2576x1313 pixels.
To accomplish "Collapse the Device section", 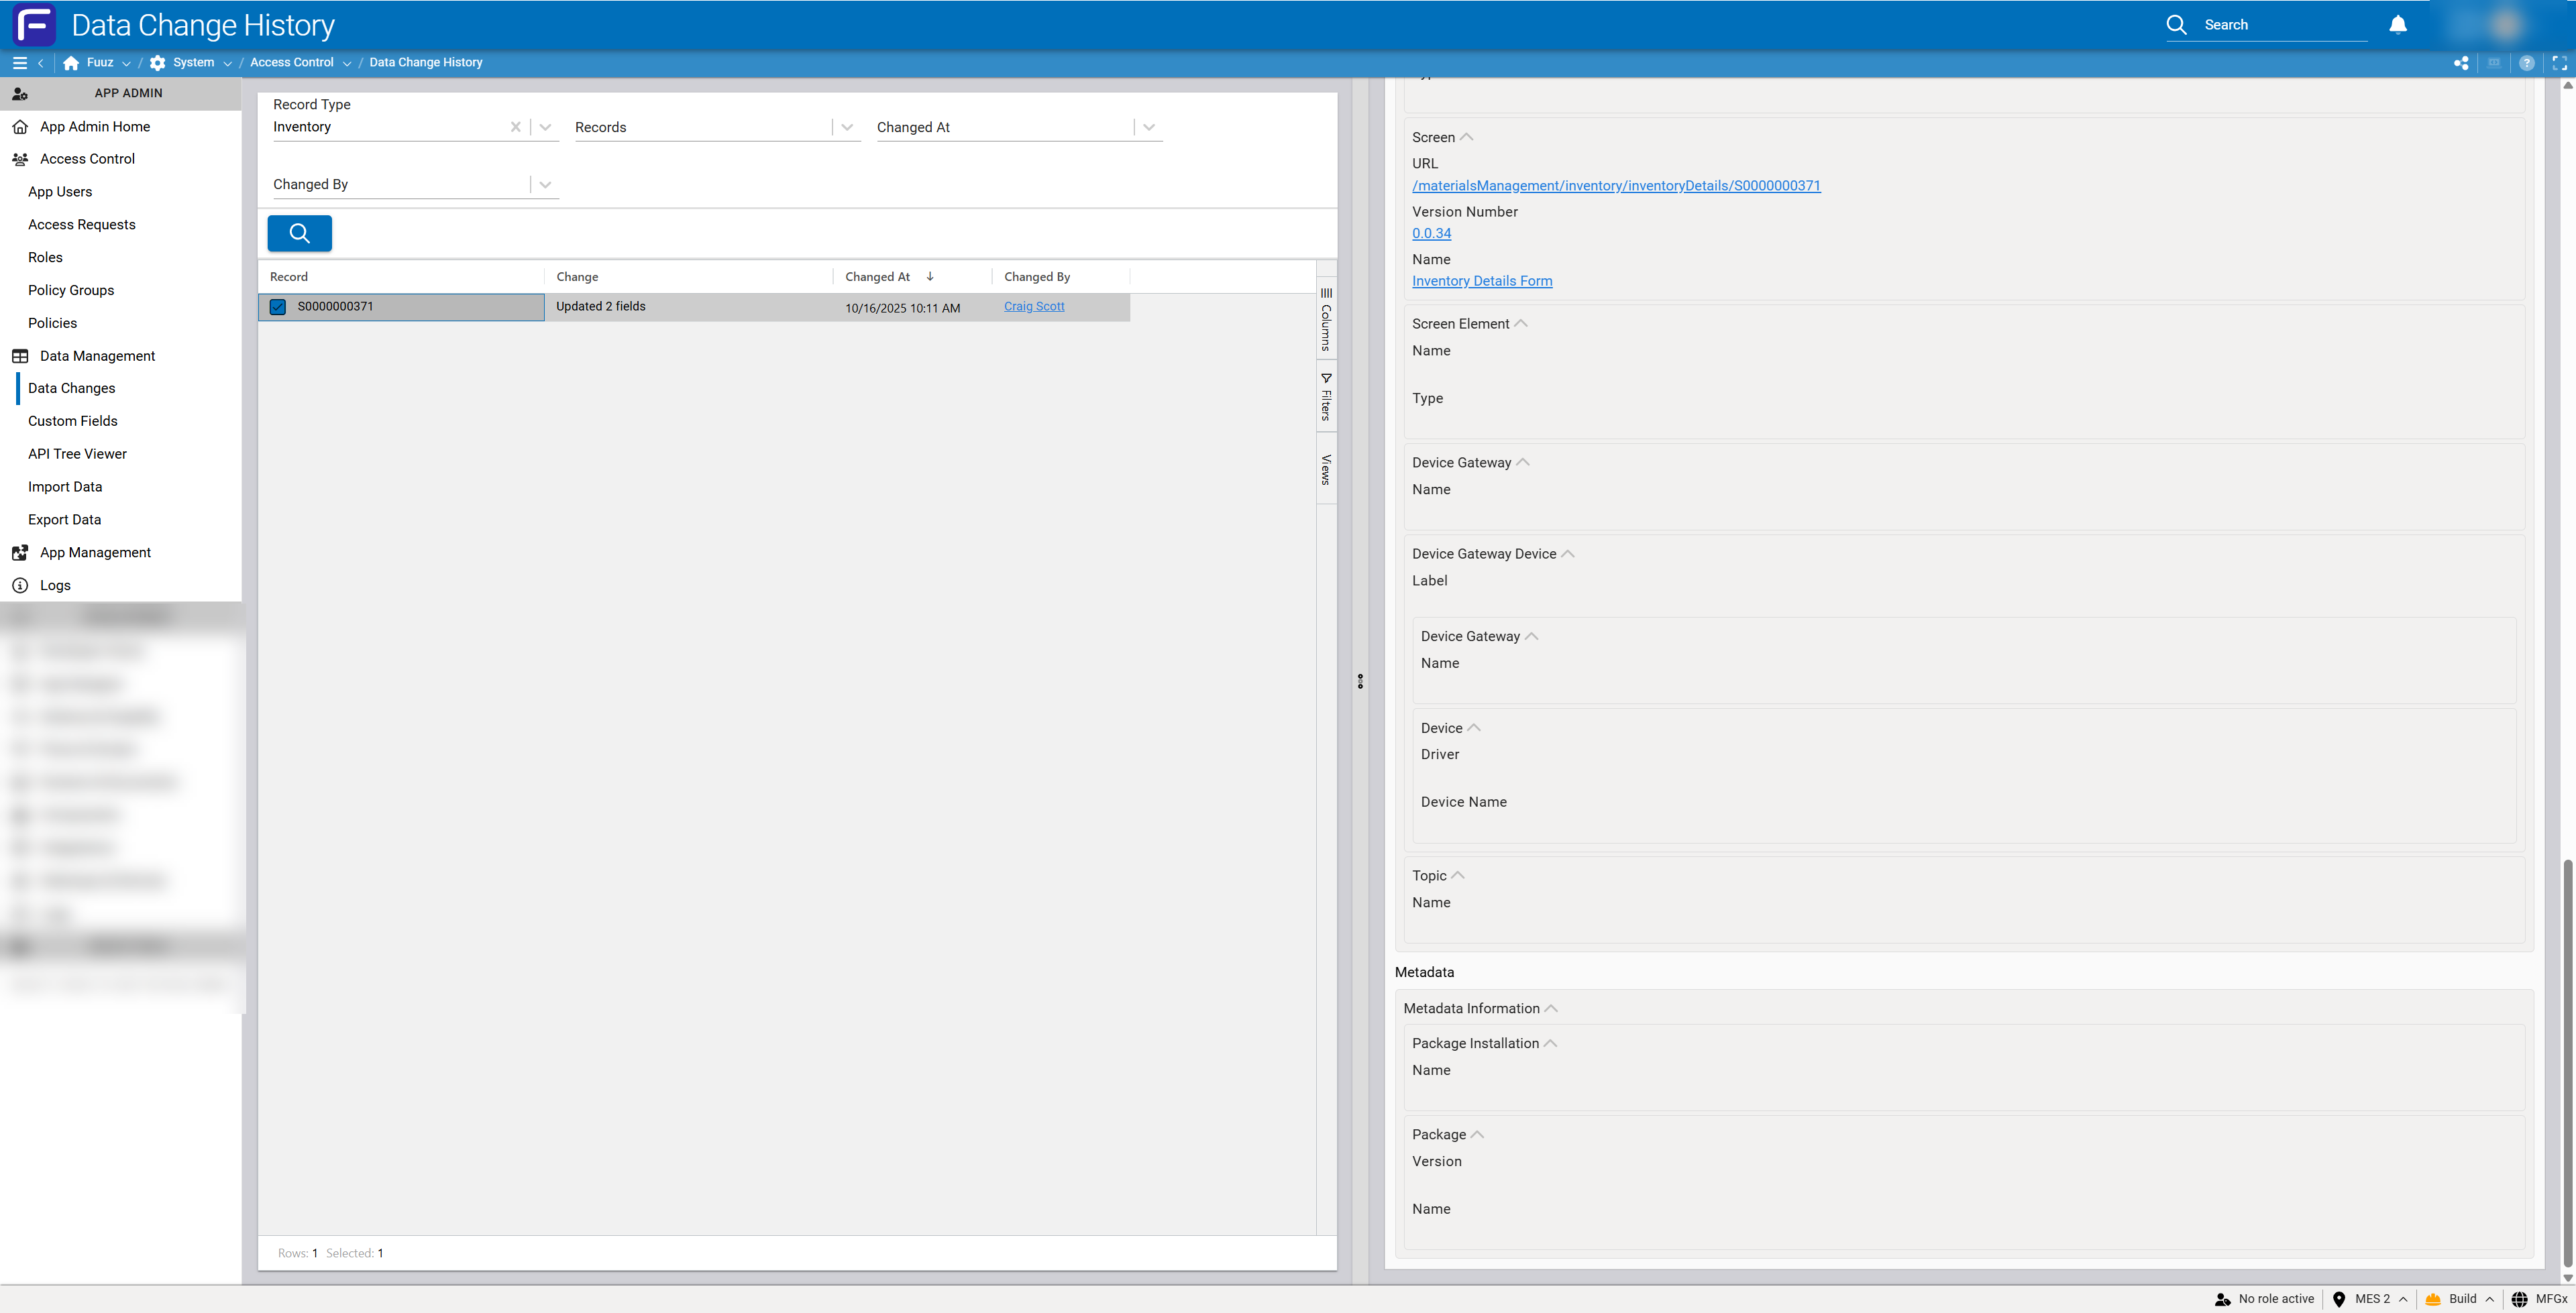I will [x=1473, y=728].
